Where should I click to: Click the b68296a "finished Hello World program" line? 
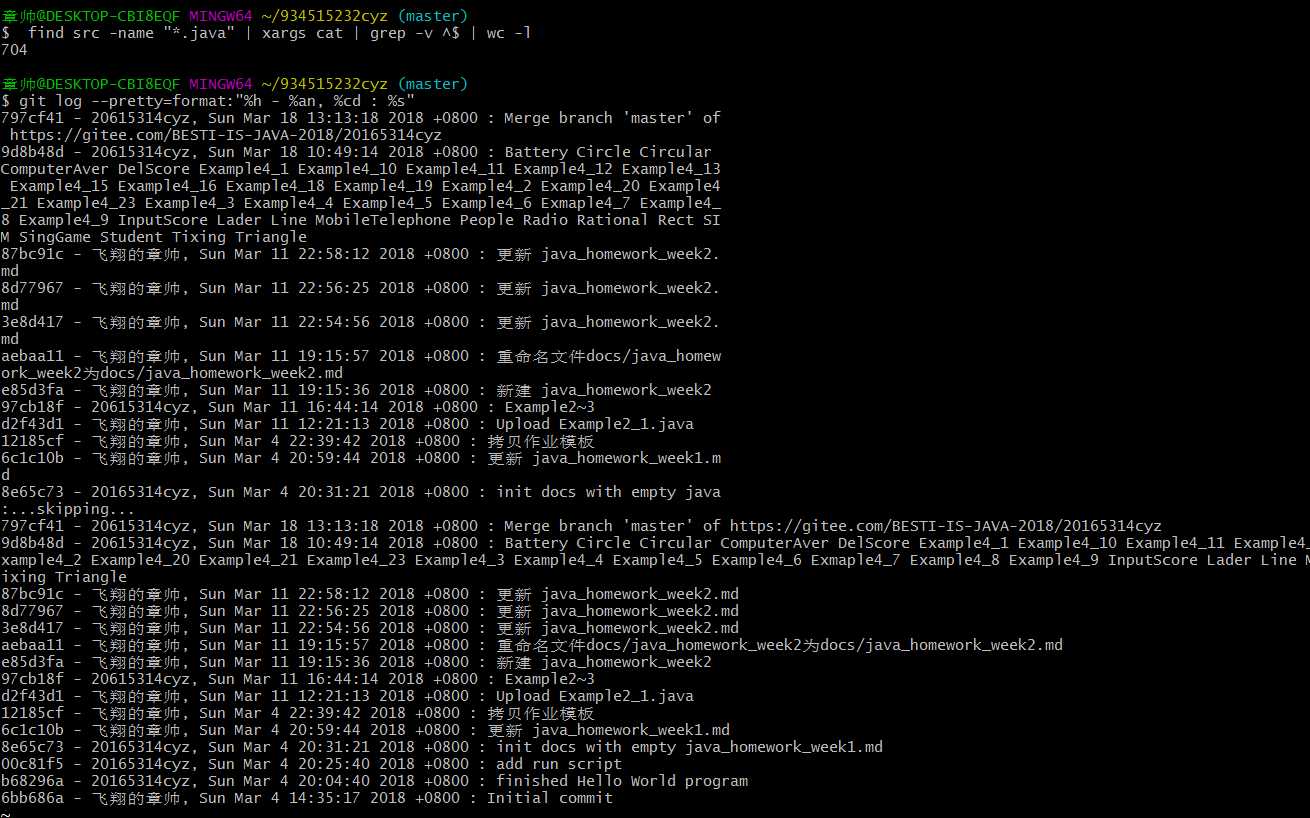click(x=374, y=781)
